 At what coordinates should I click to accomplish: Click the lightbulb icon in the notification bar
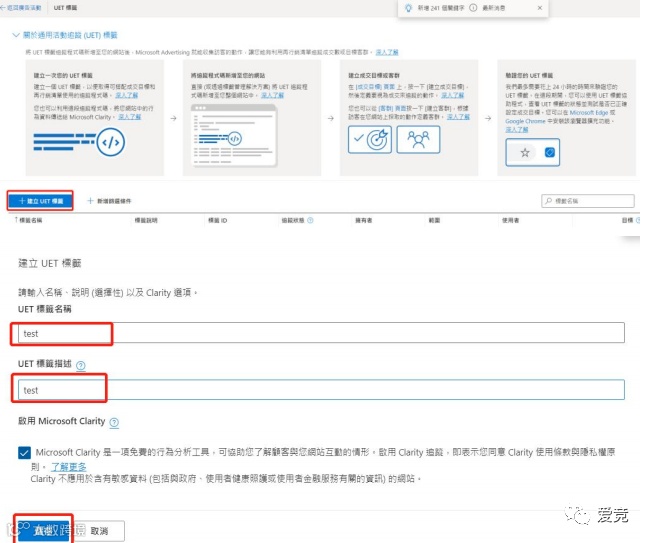pos(408,8)
